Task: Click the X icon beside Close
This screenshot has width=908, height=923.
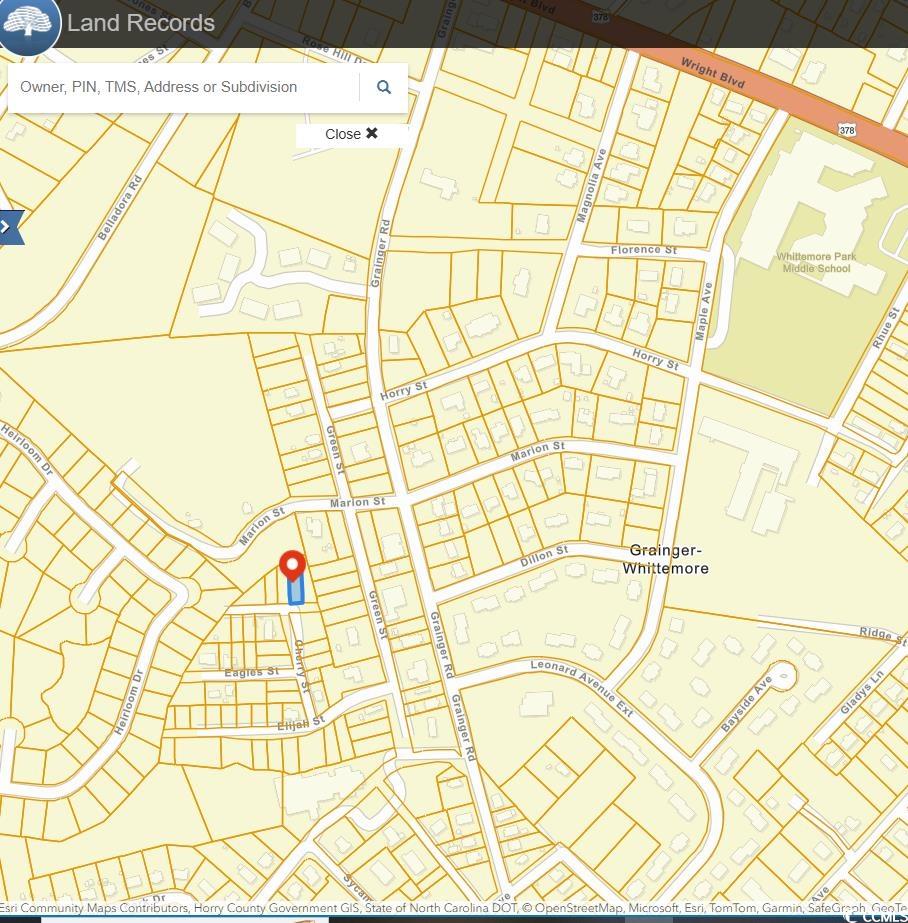Action: point(372,133)
